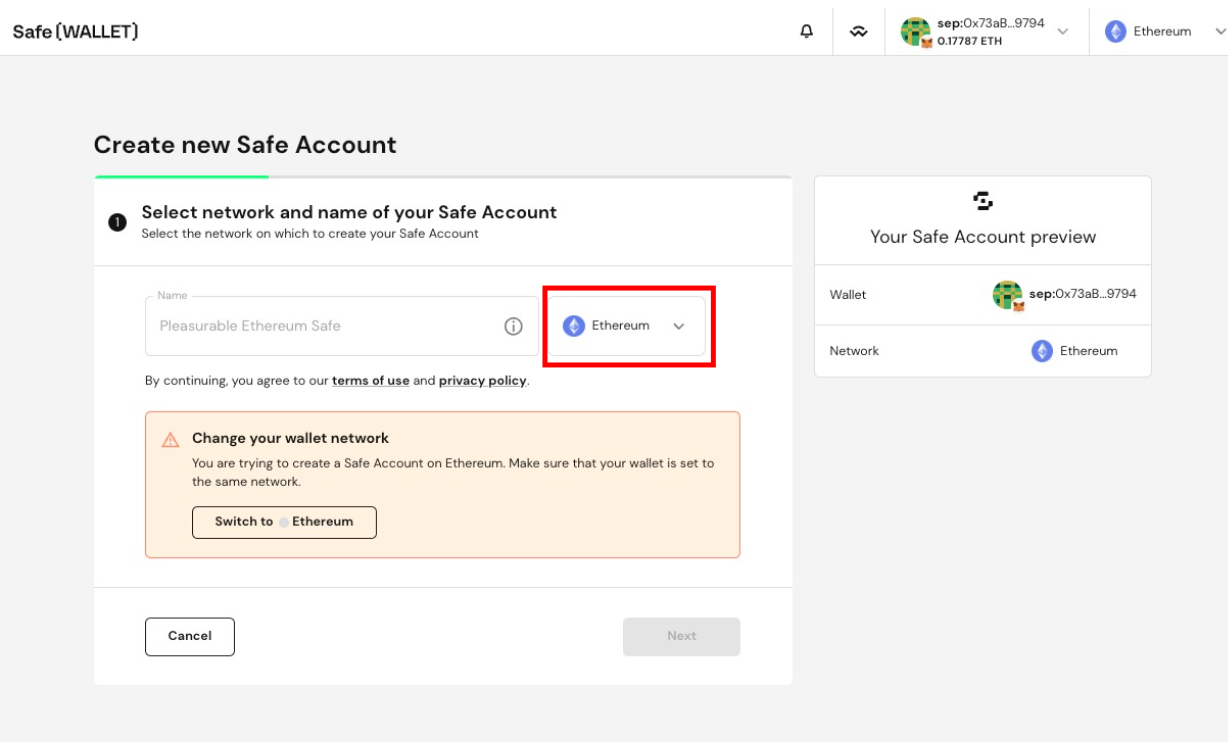Viewport: 1228px width, 742px height.
Task: Click the warning triangle icon
Action: click(170, 439)
